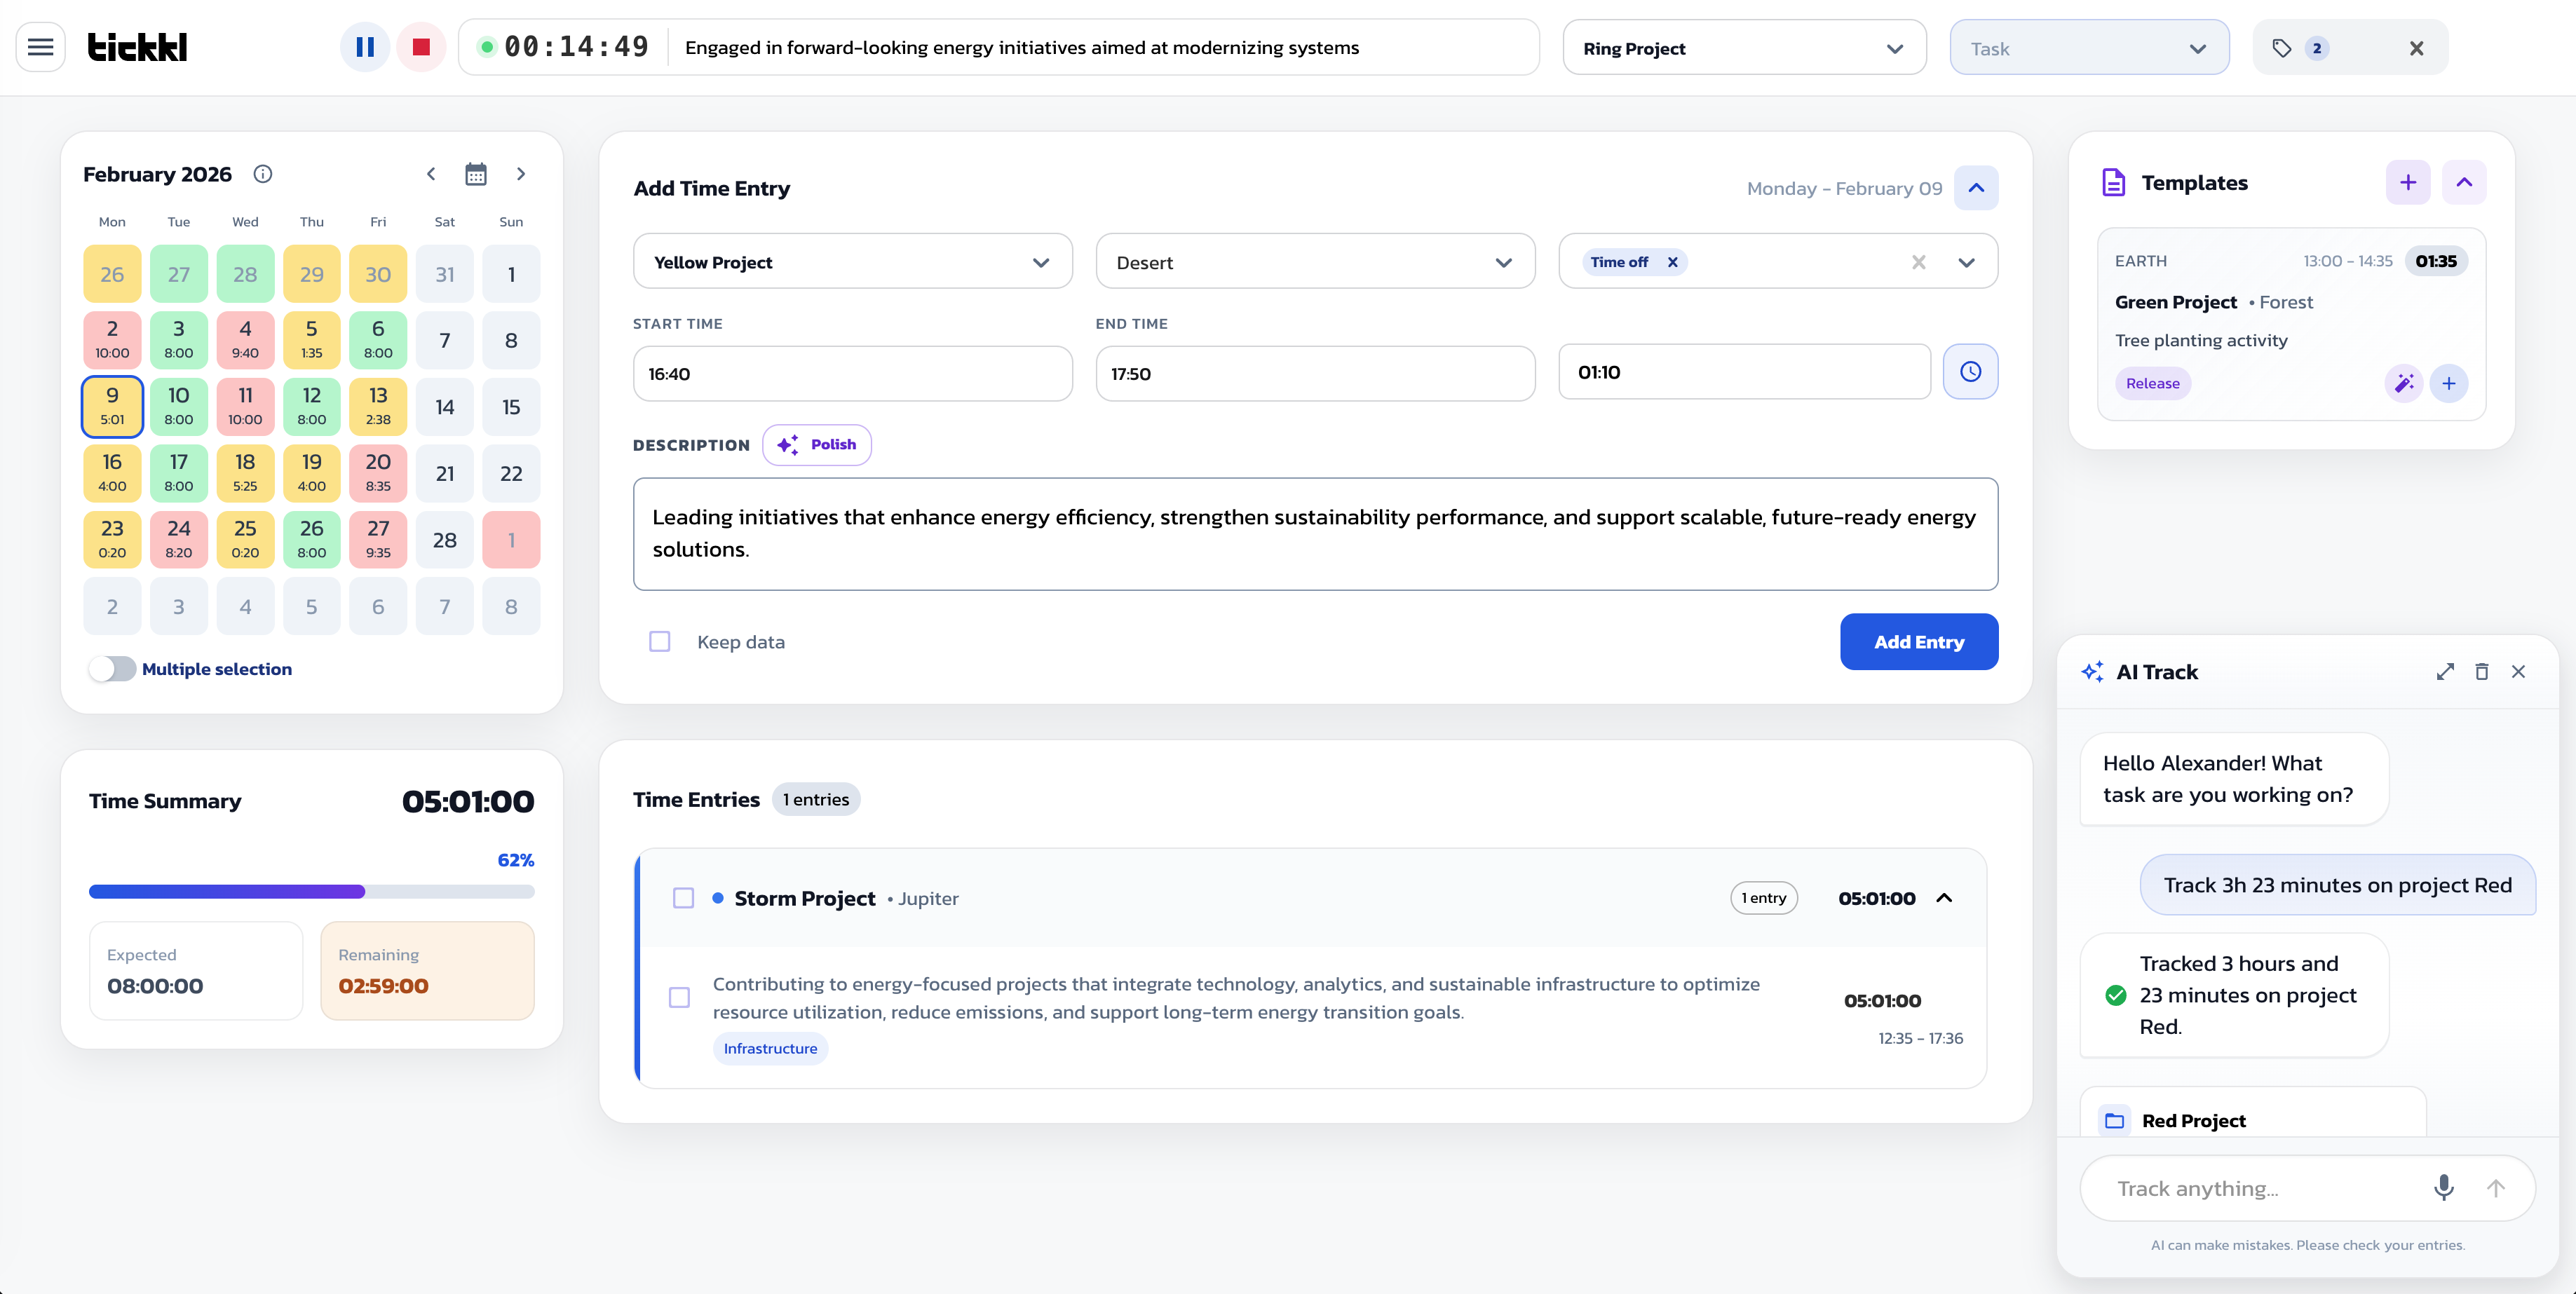Pause the running timer
Screen dimensions: 2576x1294
click(x=365, y=47)
